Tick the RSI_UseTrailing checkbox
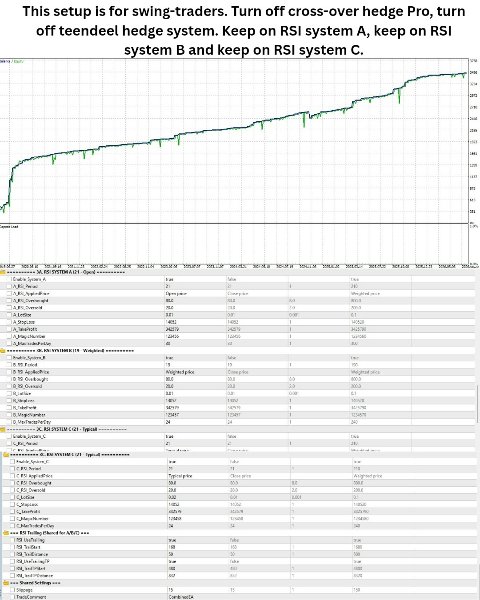Screen dimensions: 480x600 point(12,540)
